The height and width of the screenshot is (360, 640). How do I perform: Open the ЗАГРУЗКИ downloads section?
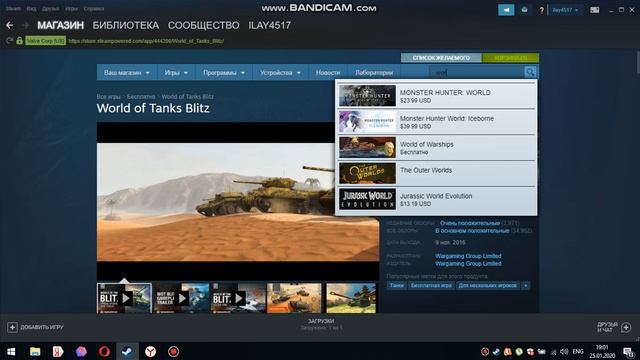coord(321,321)
